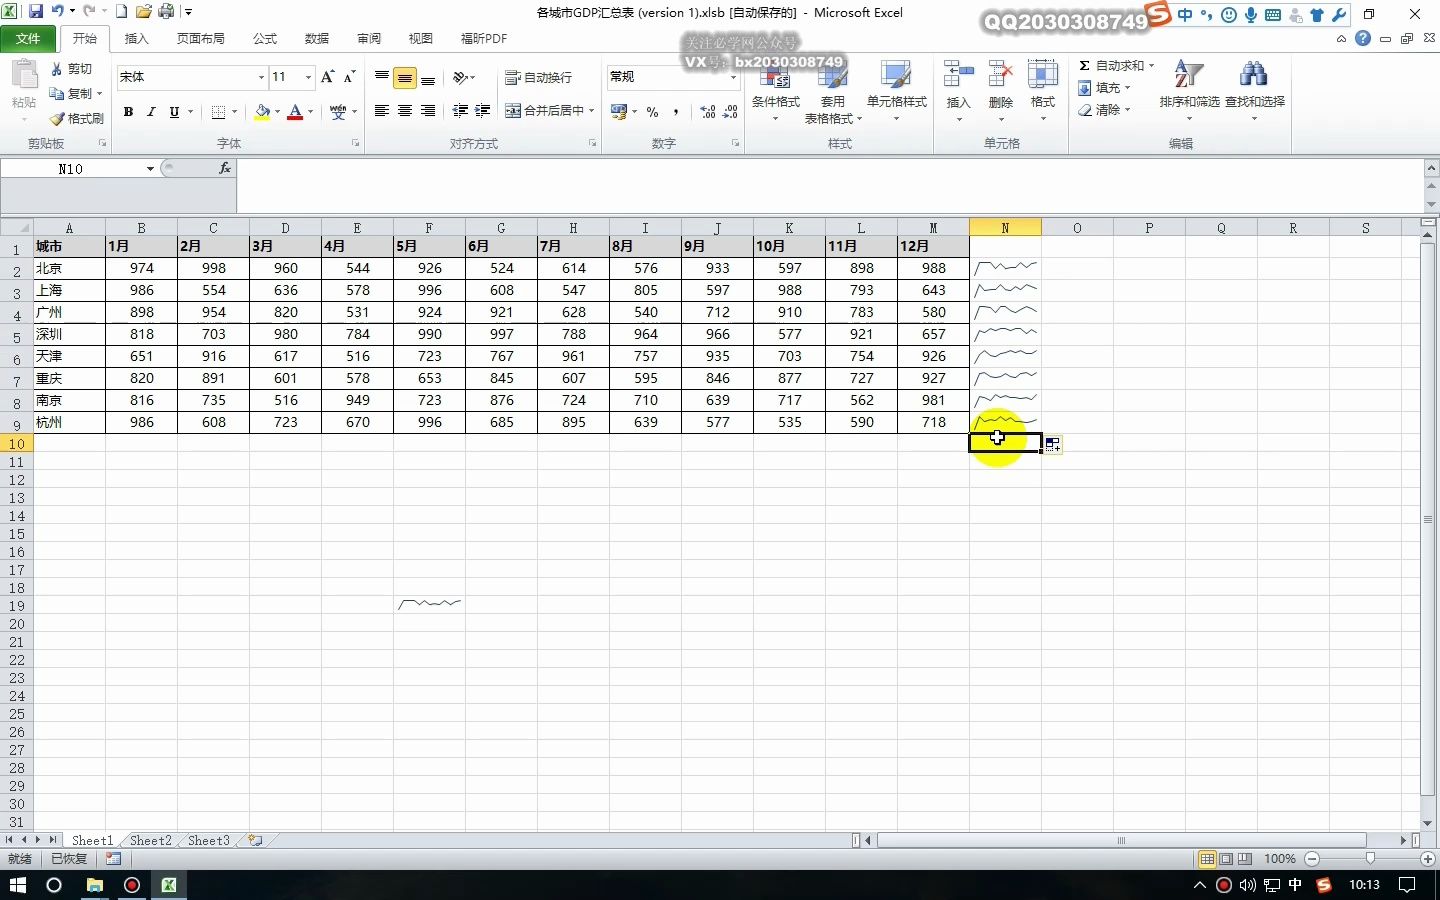1440x900 pixels.
Task: Click the Decrease Font Size icon
Action: pyautogui.click(x=349, y=77)
